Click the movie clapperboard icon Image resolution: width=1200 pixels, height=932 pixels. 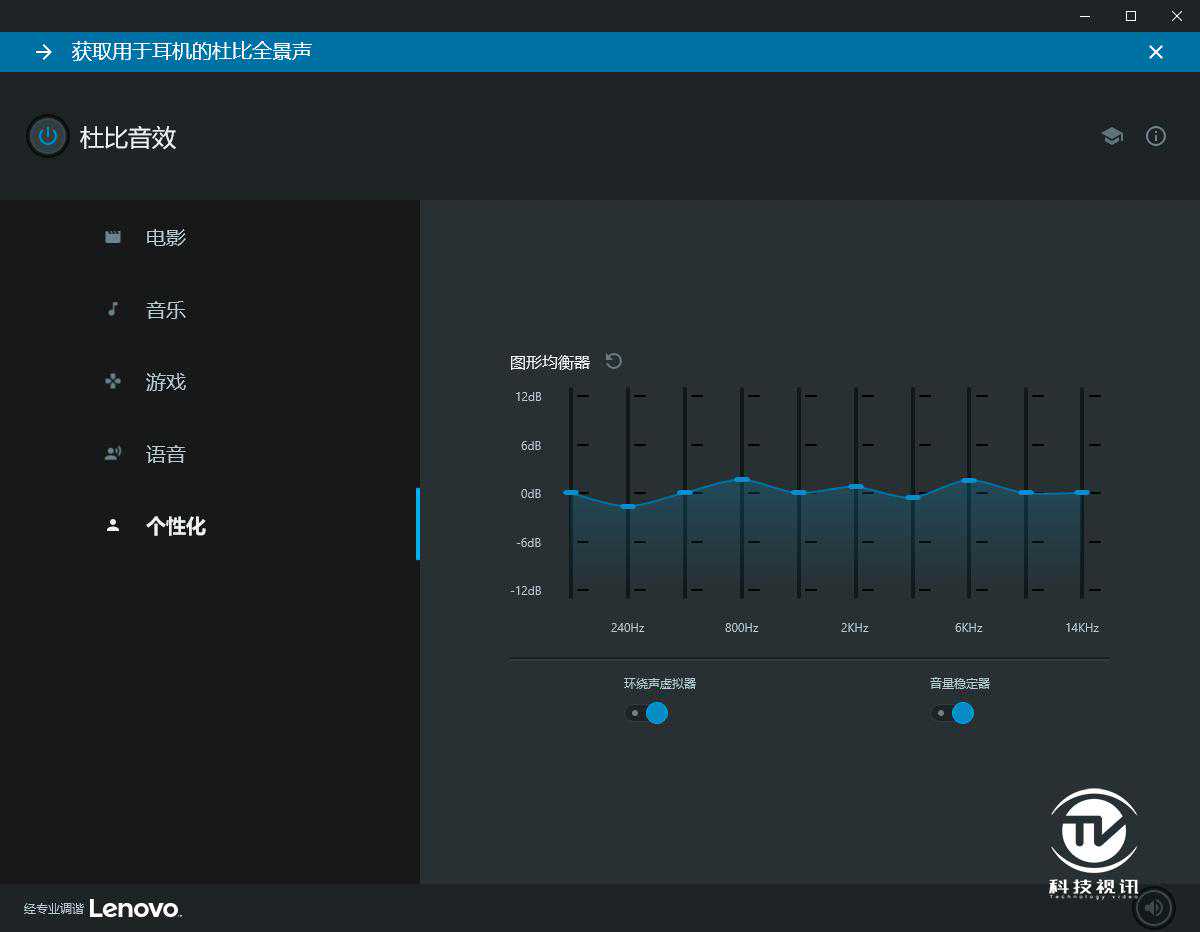[113, 237]
